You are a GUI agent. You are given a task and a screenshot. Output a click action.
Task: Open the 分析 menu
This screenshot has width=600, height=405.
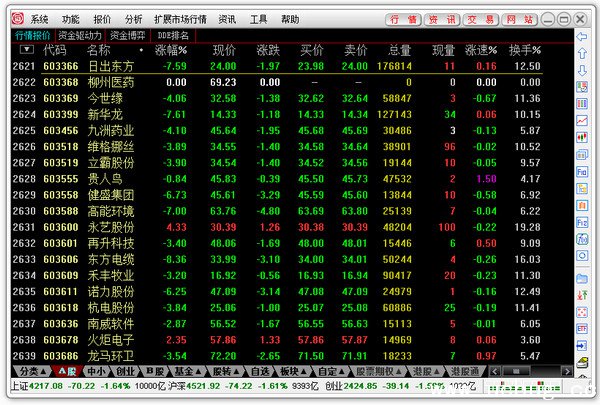tap(133, 19)
